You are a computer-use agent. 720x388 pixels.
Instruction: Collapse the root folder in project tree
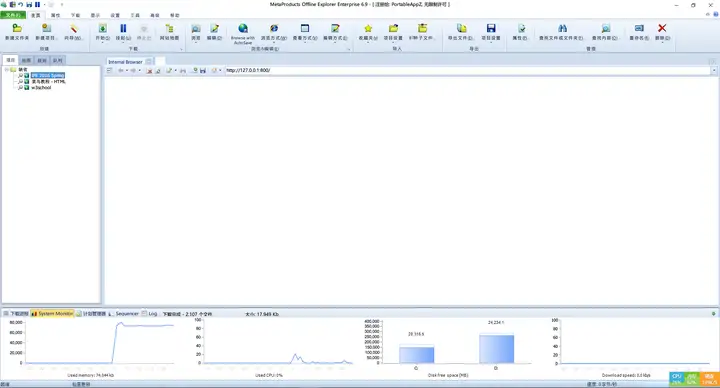tap(6, 69)
